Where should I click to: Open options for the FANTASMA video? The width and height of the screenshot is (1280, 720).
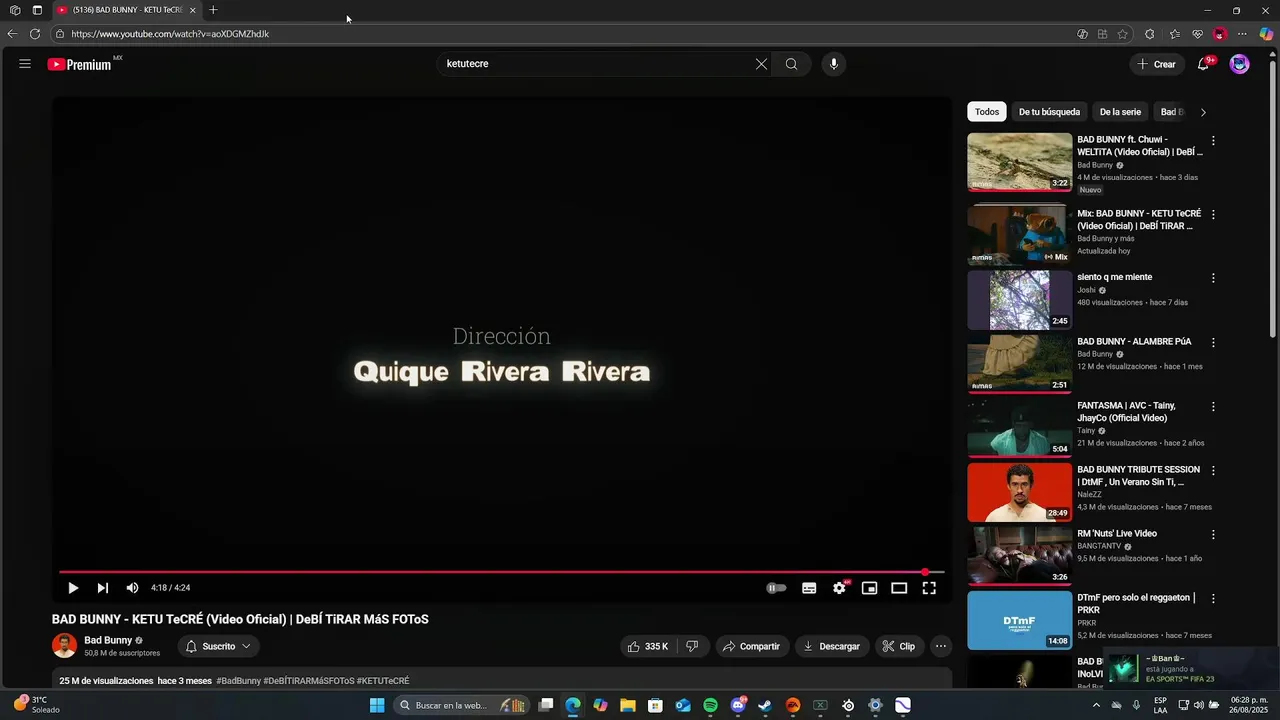click(1213, 407)
